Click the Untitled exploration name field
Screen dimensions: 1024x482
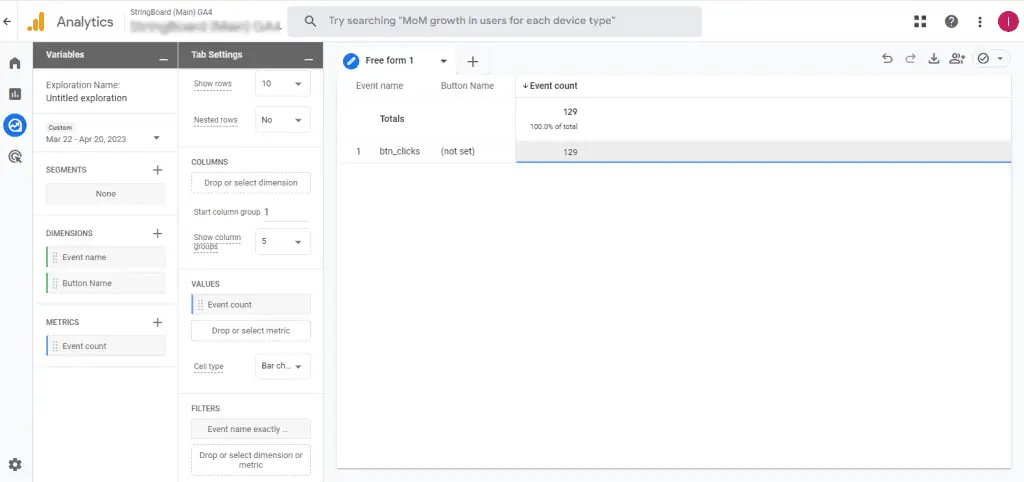(86, 98)
